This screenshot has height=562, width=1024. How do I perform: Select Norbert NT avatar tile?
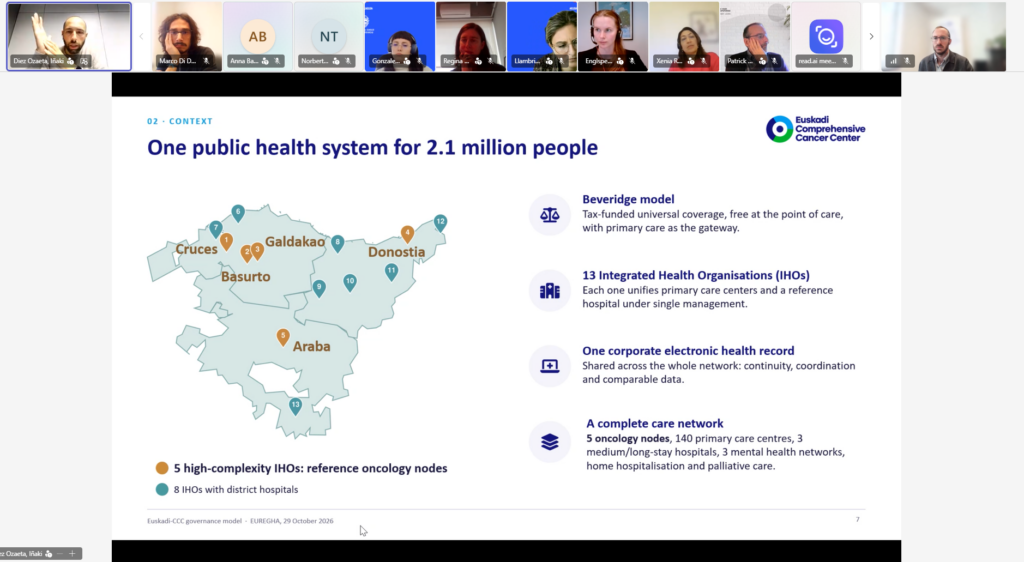(328, 37)
